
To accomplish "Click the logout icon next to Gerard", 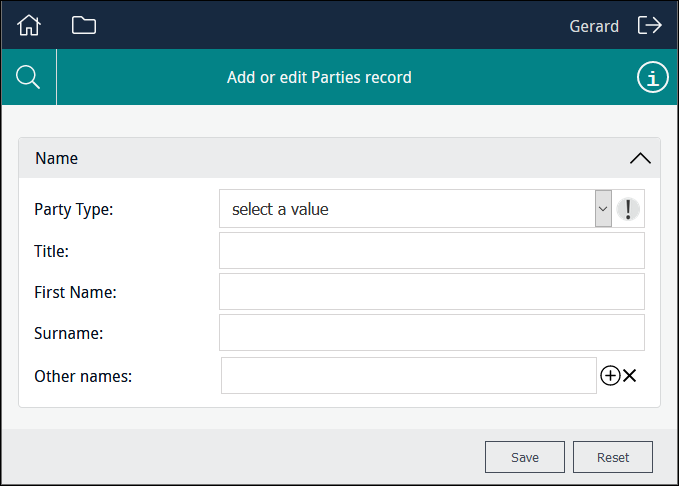I will click(650, 25).
